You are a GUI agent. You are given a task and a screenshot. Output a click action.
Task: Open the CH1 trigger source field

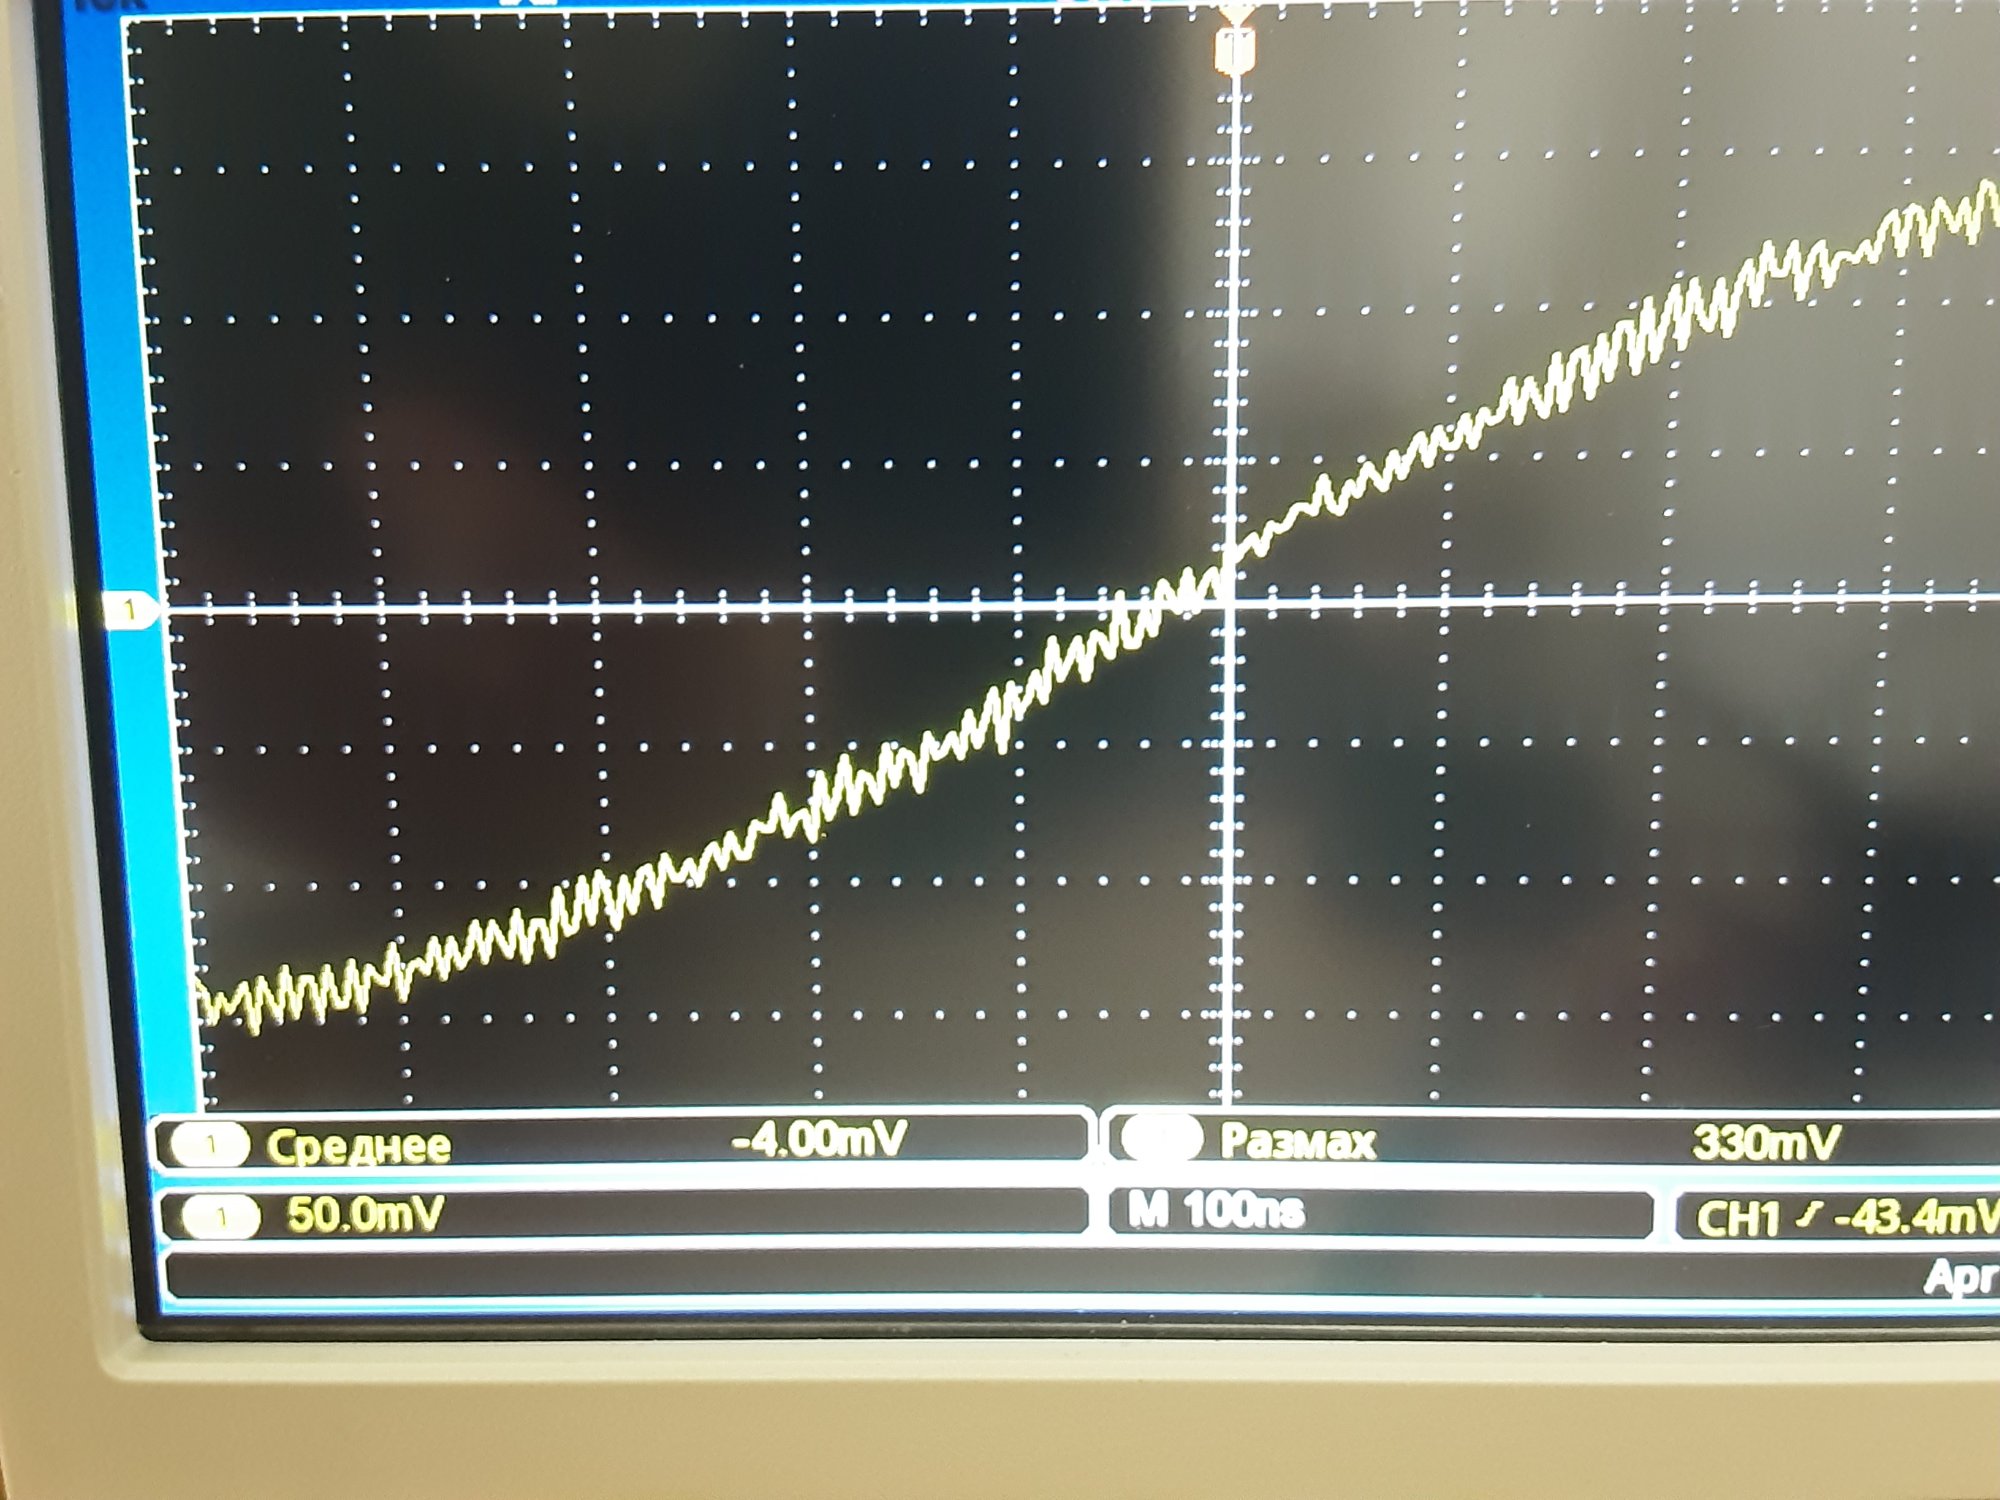click(x=1738, y=1219)
